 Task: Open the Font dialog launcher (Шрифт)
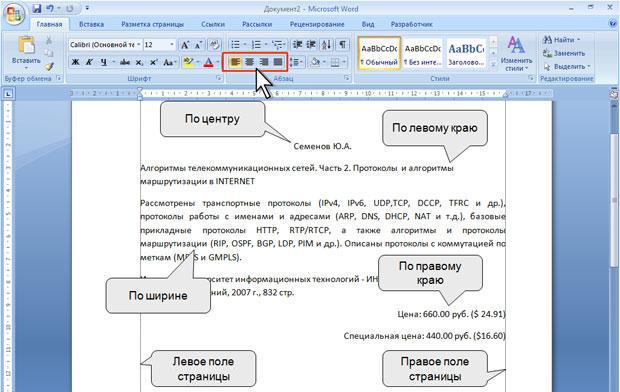click(x=219, y=78)
